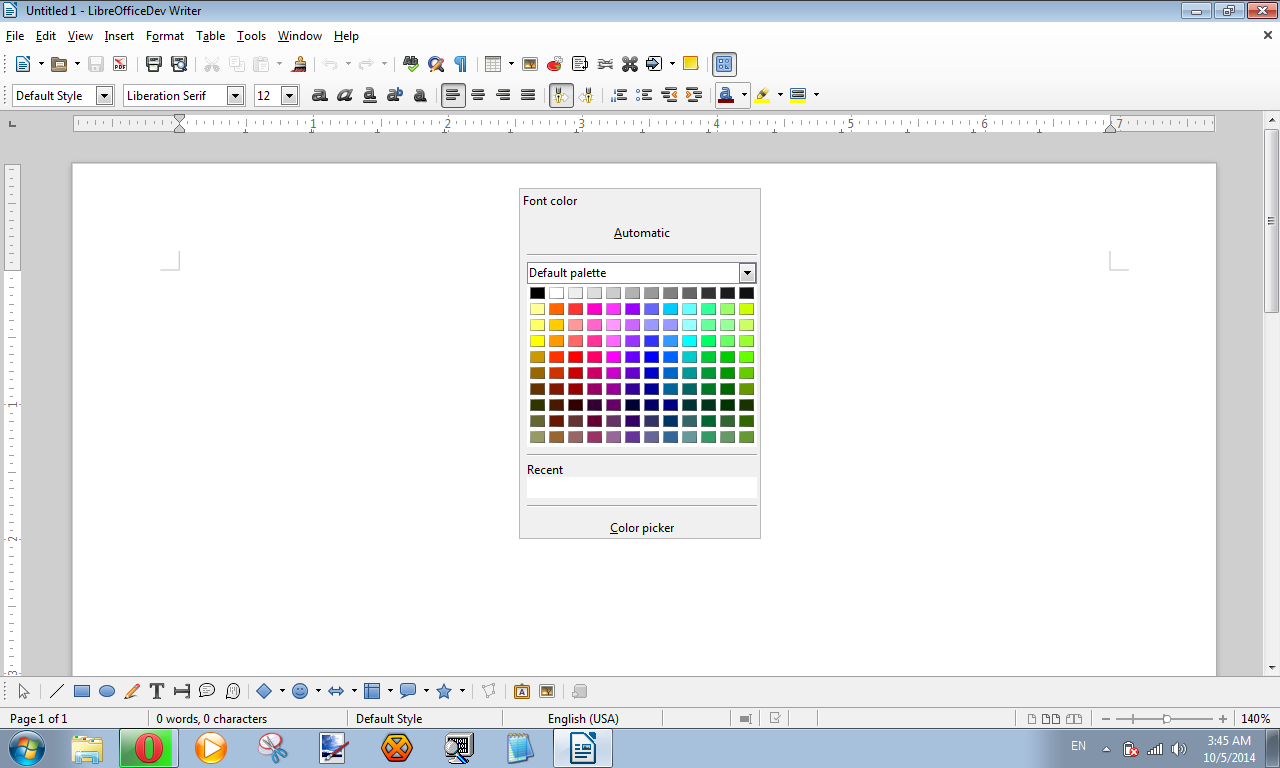Toggle Formatting Marks pilcrow button
The height and width of the screenshot is (768, 1280).
[460, 64]
